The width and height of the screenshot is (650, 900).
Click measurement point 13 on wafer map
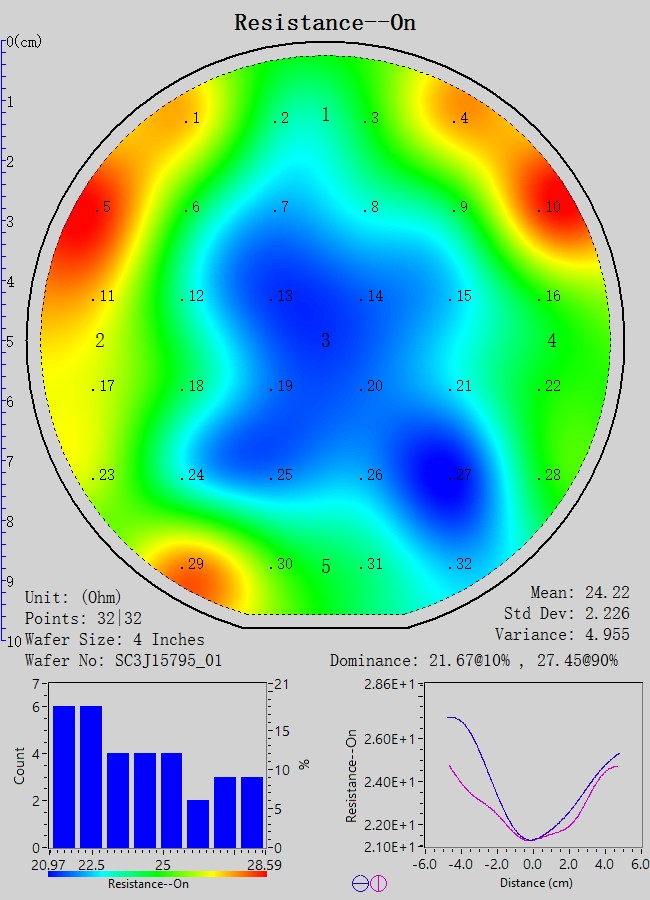click(281, 296)
